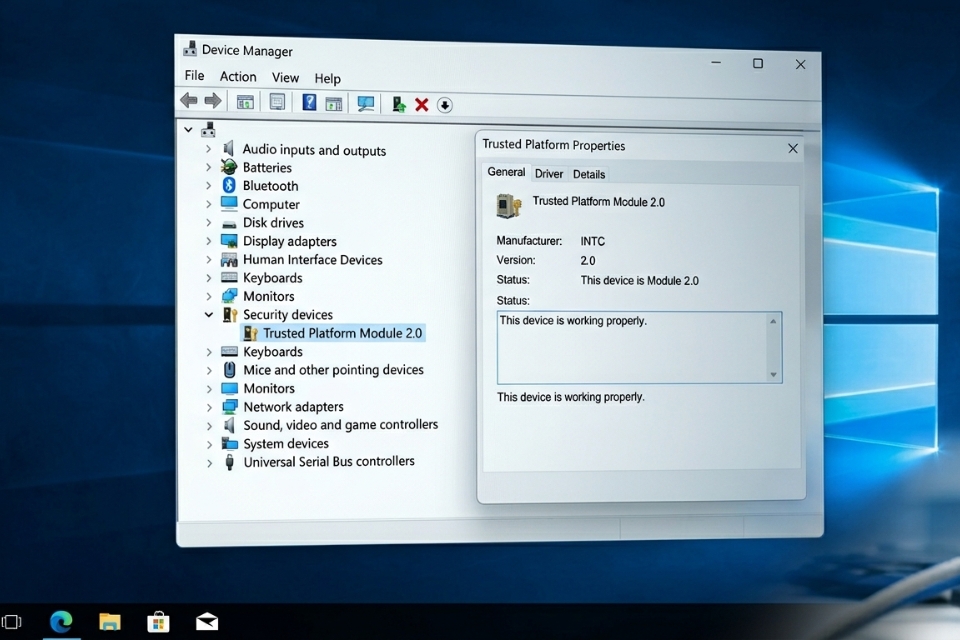Viewport: 960px width, 640px height.
Task: Click the Bluetooth logo icon
Action: [229, 185]
